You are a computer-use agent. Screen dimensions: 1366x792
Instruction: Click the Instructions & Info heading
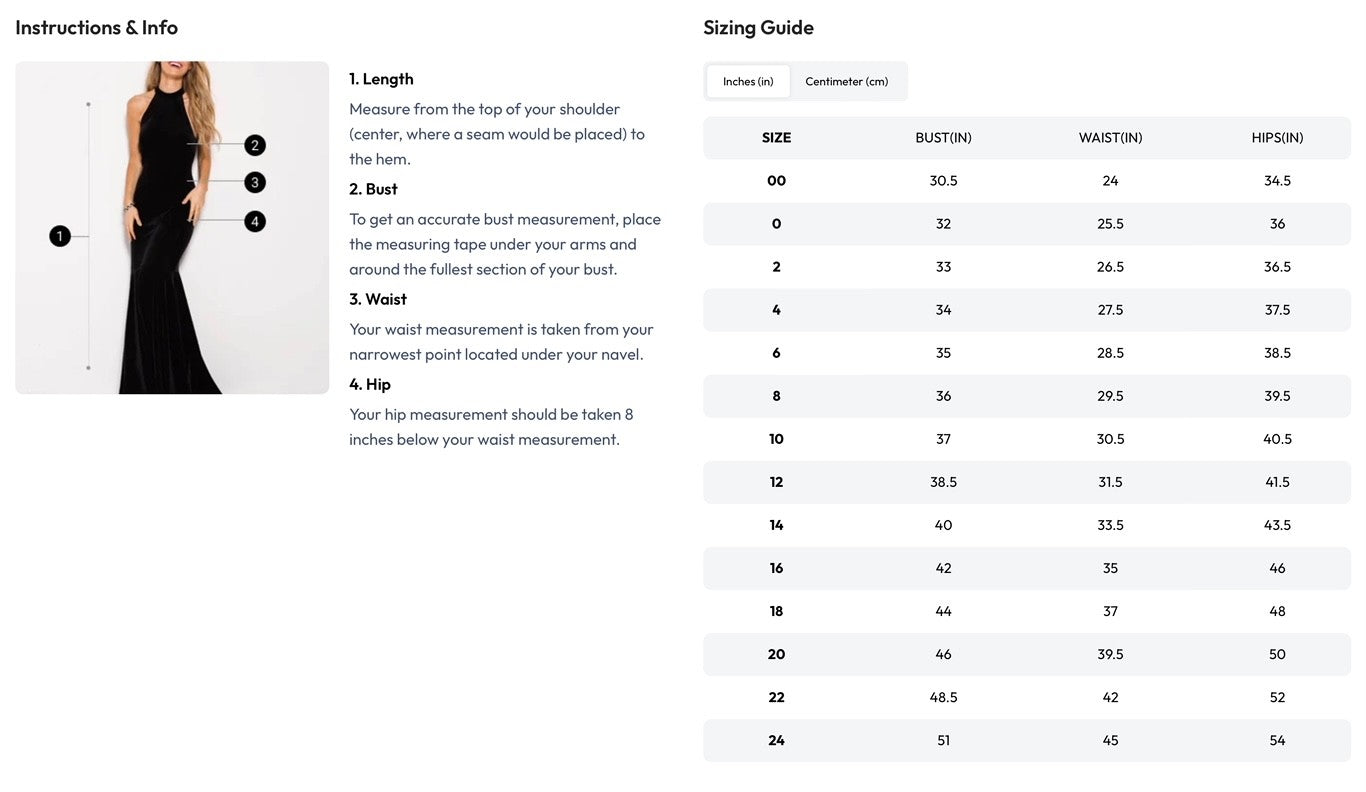(x=97, y=28)
